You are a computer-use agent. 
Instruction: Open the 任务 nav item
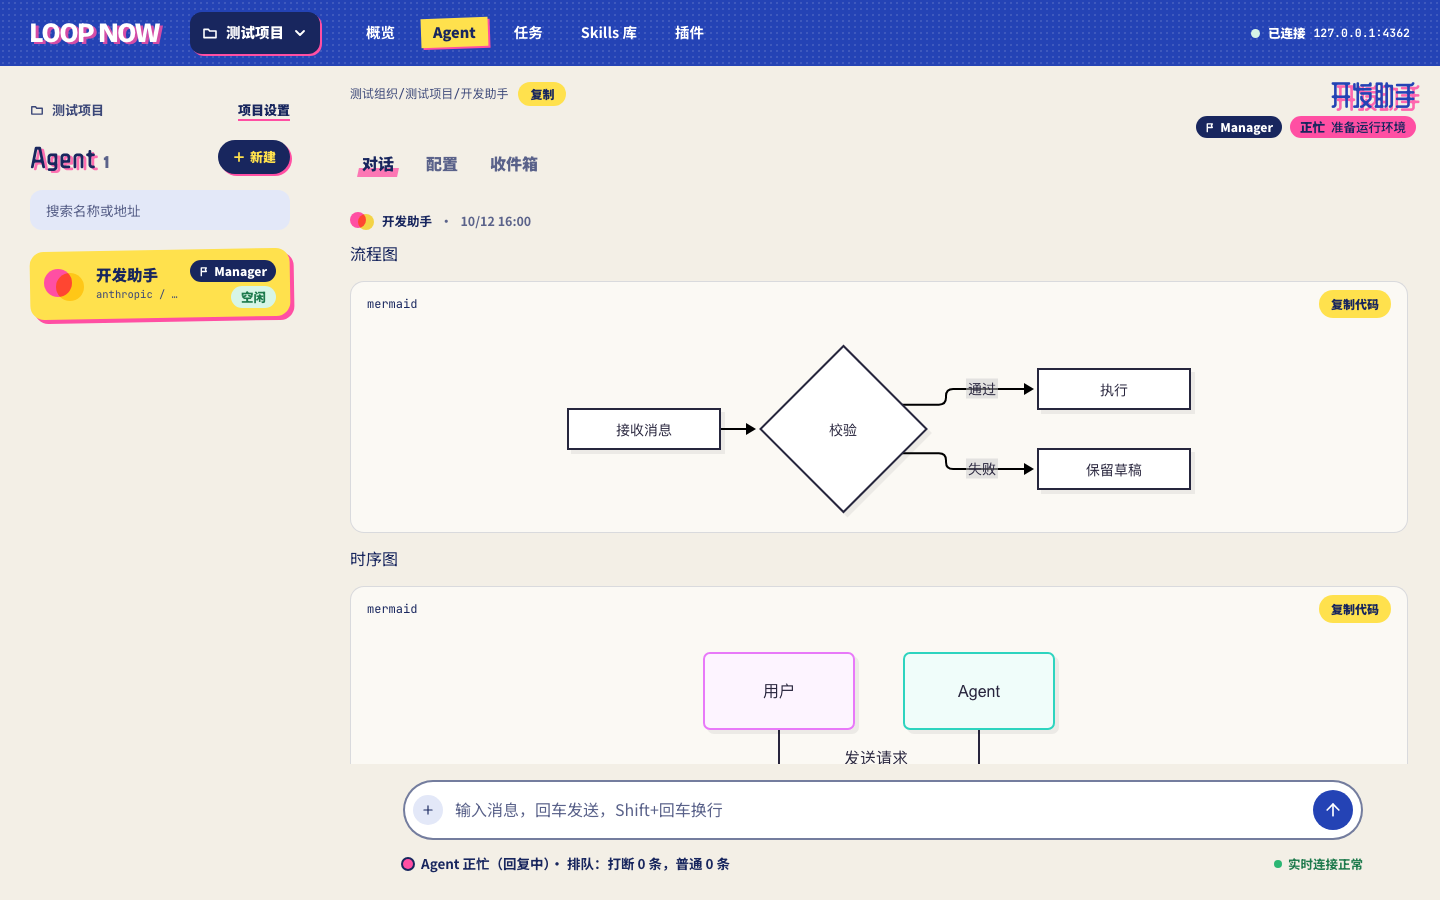(x=528, y=33)
